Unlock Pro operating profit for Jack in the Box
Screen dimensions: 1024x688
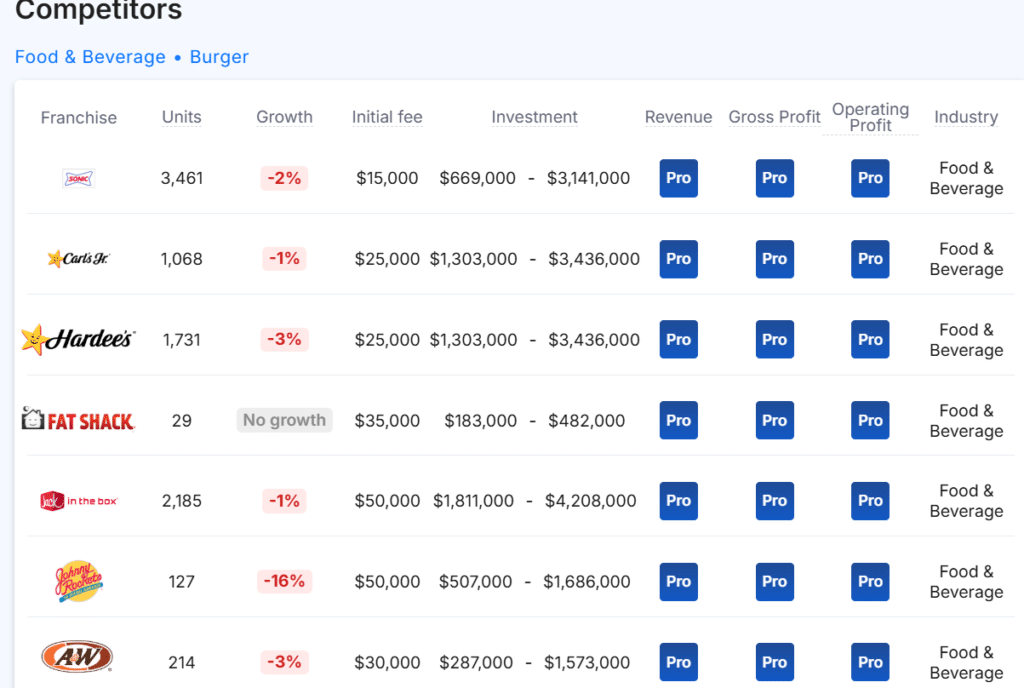[x=870, y=501]
